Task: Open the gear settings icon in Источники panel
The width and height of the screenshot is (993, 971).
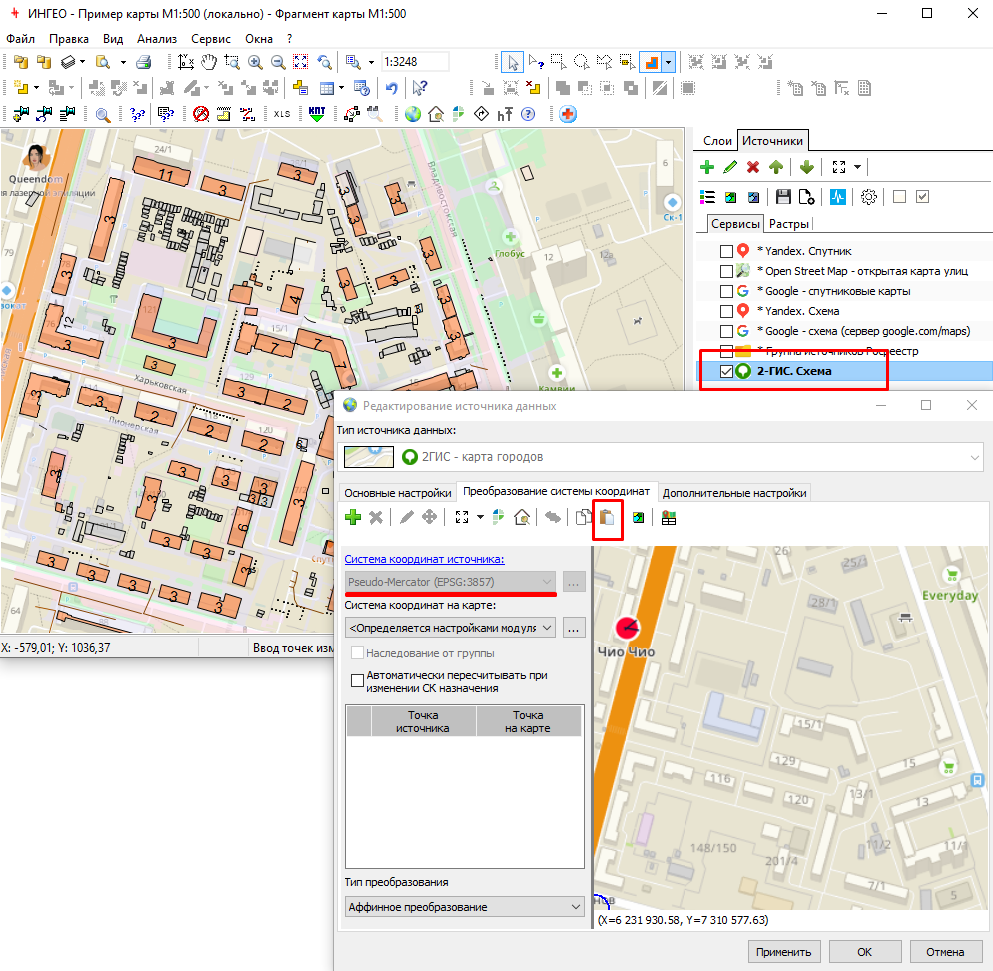Action: tap(868, 197)
